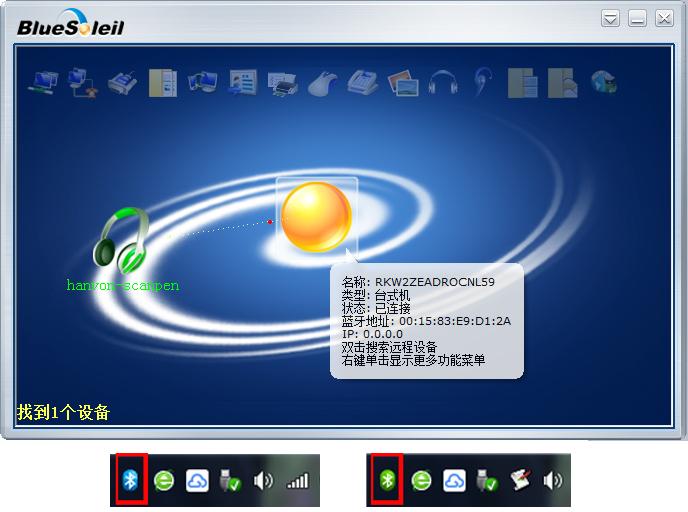The width and height of the screenshot is (688, 512).
Task: Select the Personal Area Networking service icon
Action: click(43, 82)
